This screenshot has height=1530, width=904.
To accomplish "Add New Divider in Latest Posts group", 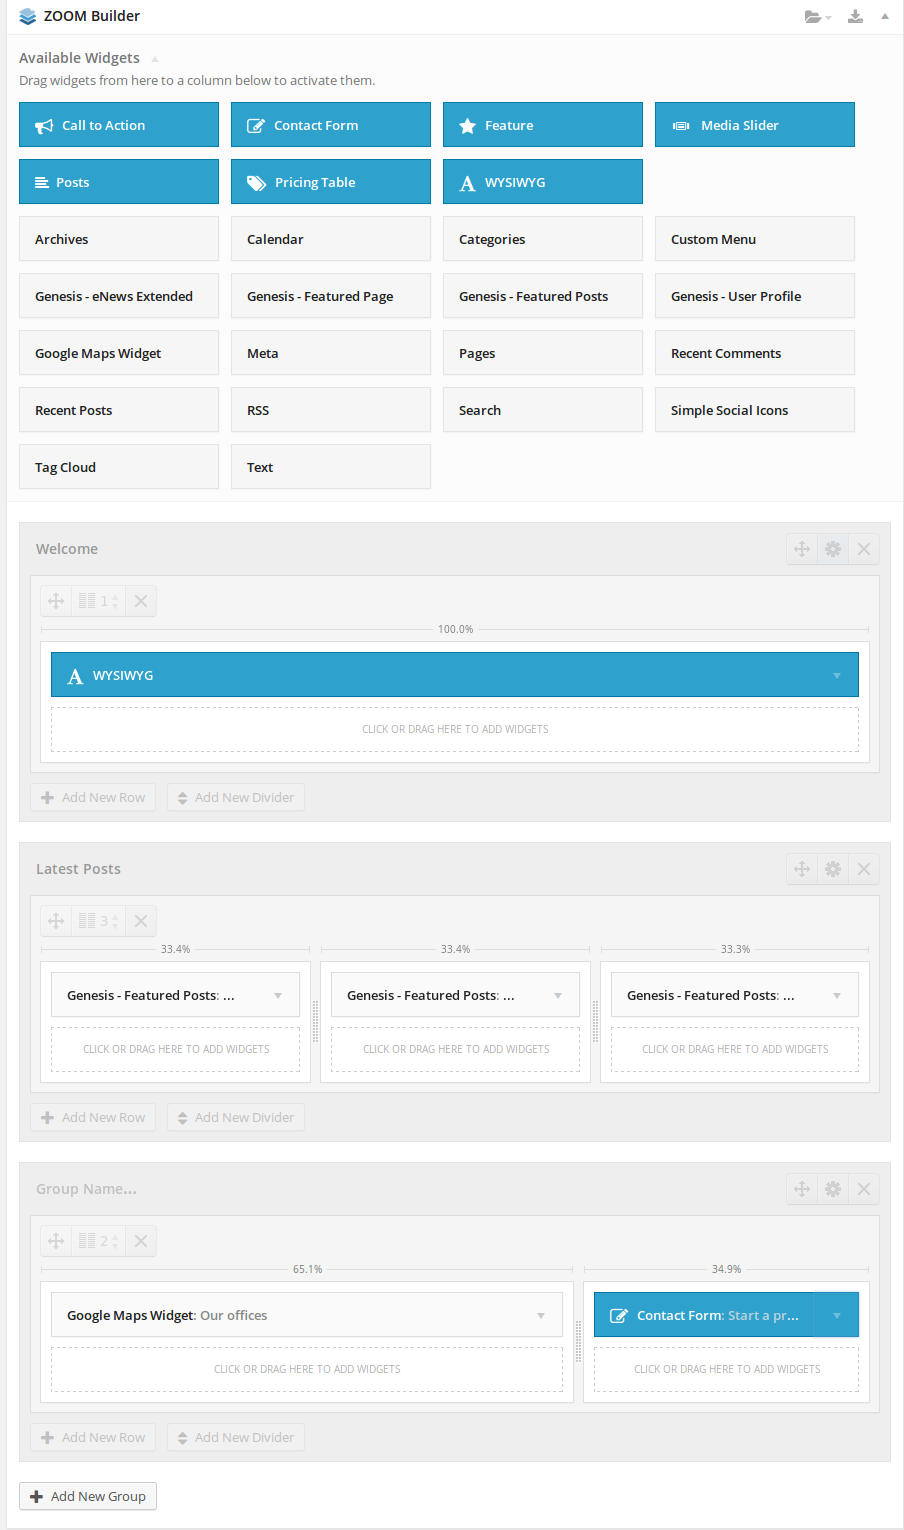I will tap(236, 1117).
